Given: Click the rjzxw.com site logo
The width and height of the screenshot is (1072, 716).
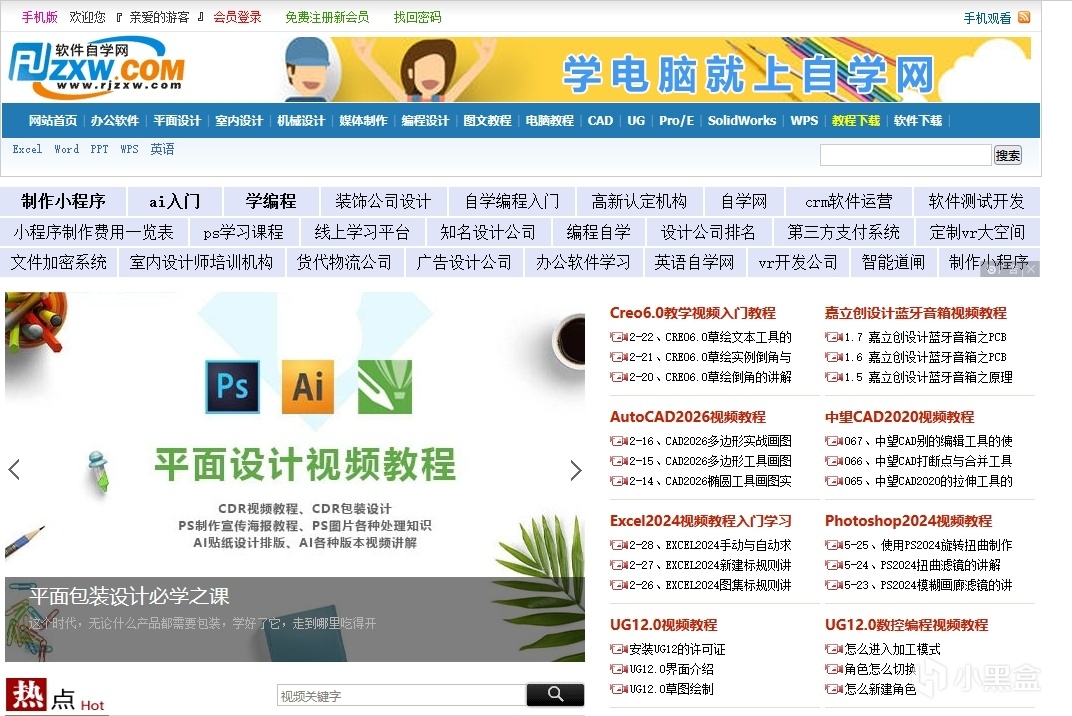Looking at the screenshot, I should click(x=97, y=68).
